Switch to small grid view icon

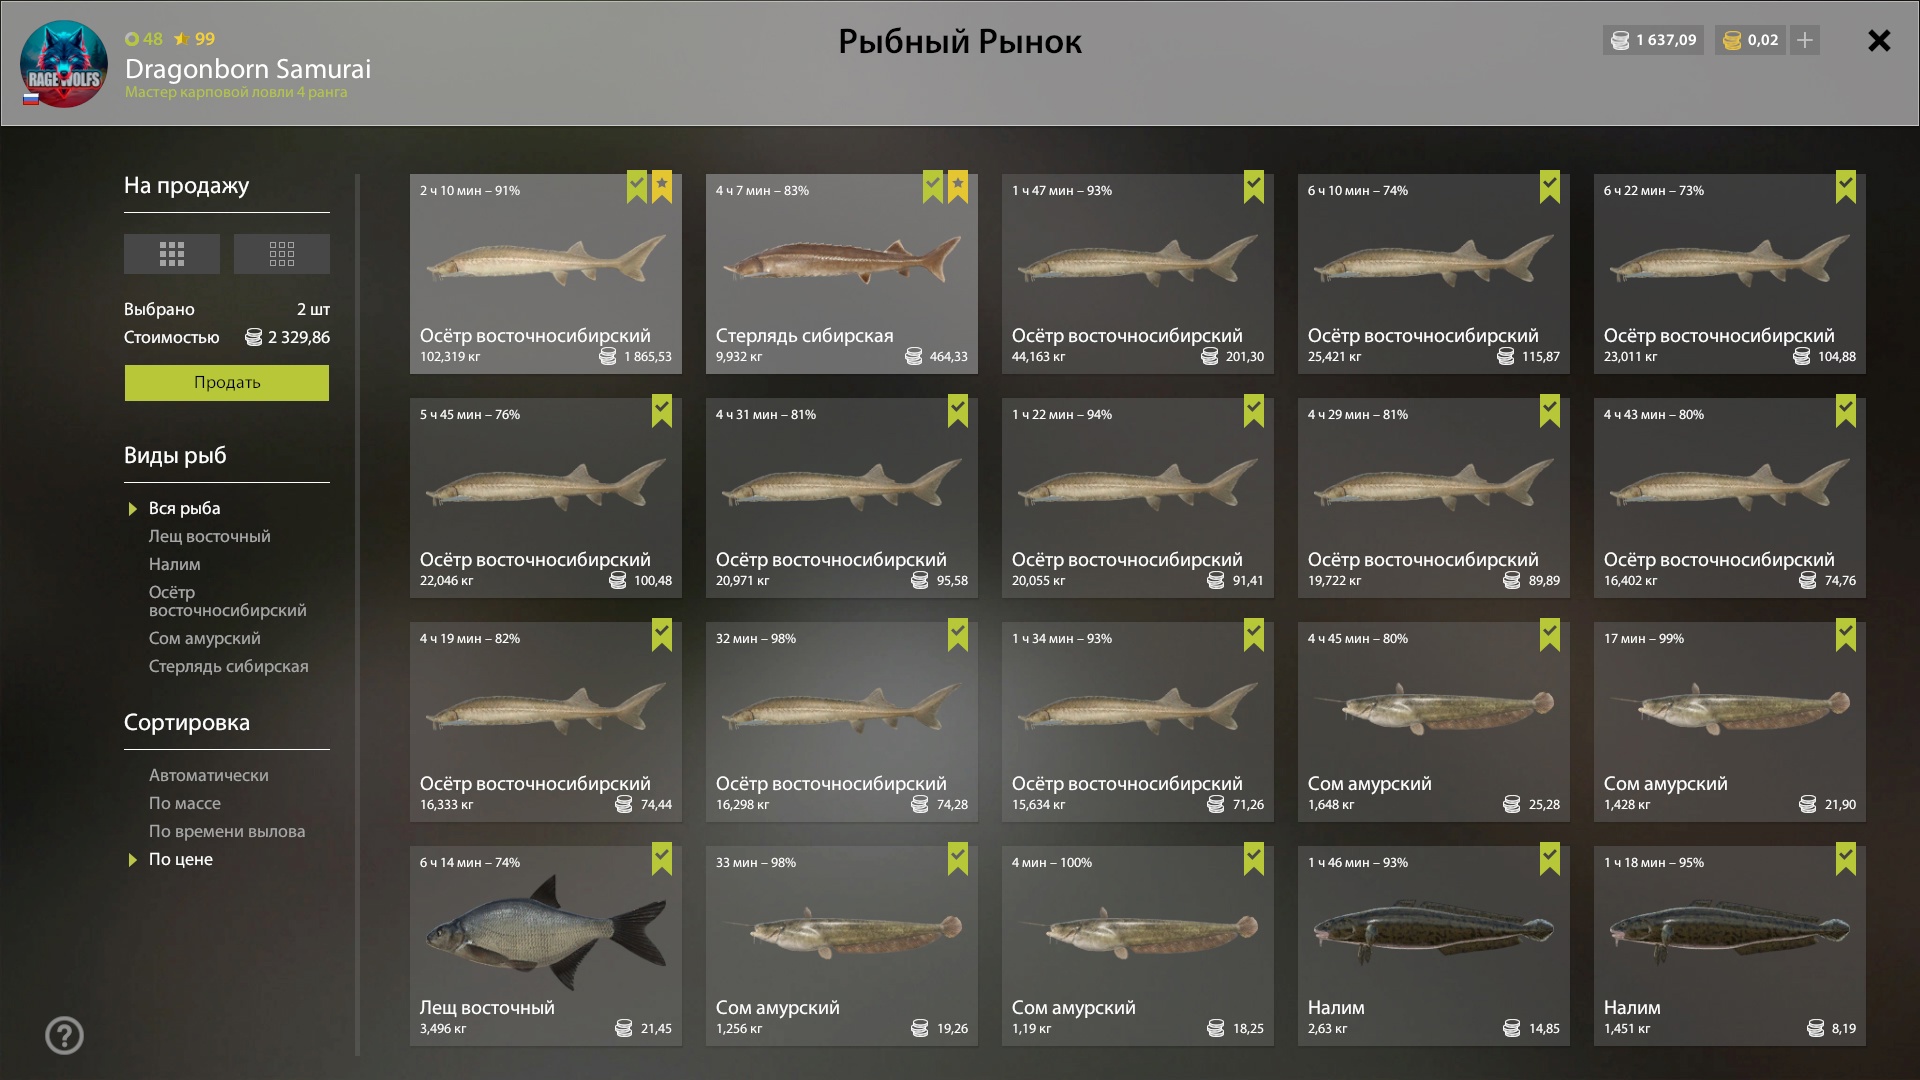coord(282,254)
